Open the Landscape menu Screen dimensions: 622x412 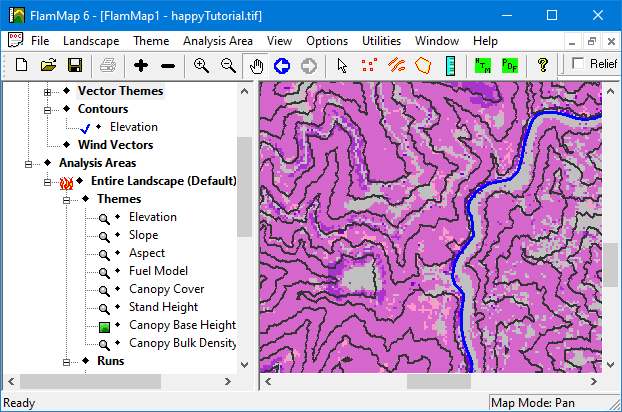[x=91, y=41]
